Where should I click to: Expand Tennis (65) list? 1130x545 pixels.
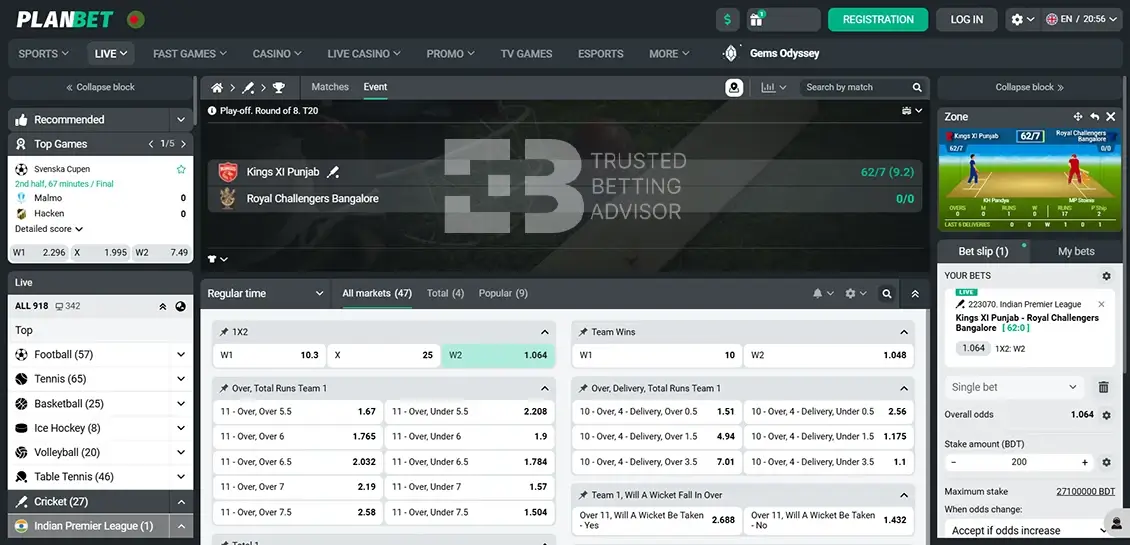tap(180, 379)
